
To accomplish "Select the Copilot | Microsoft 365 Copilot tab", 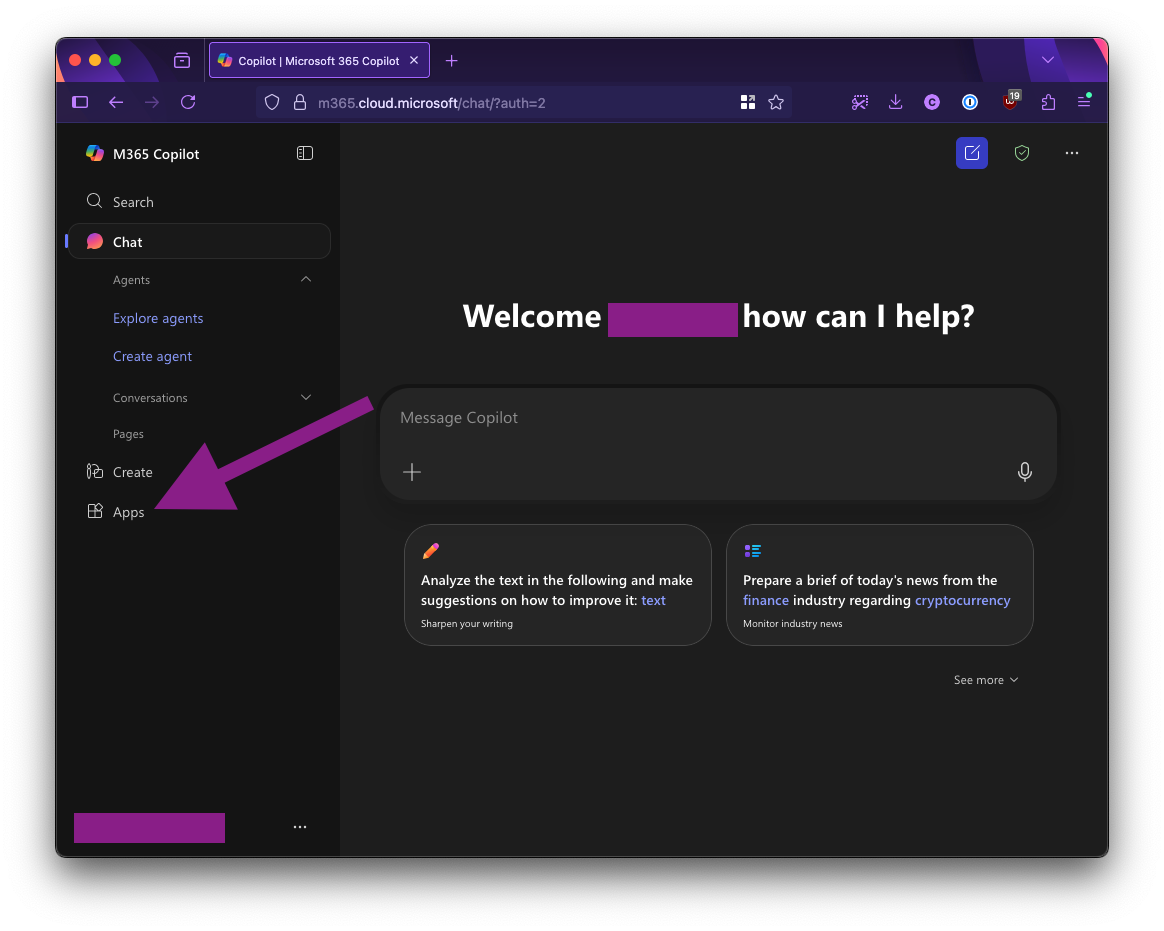I will pos(319,61).
